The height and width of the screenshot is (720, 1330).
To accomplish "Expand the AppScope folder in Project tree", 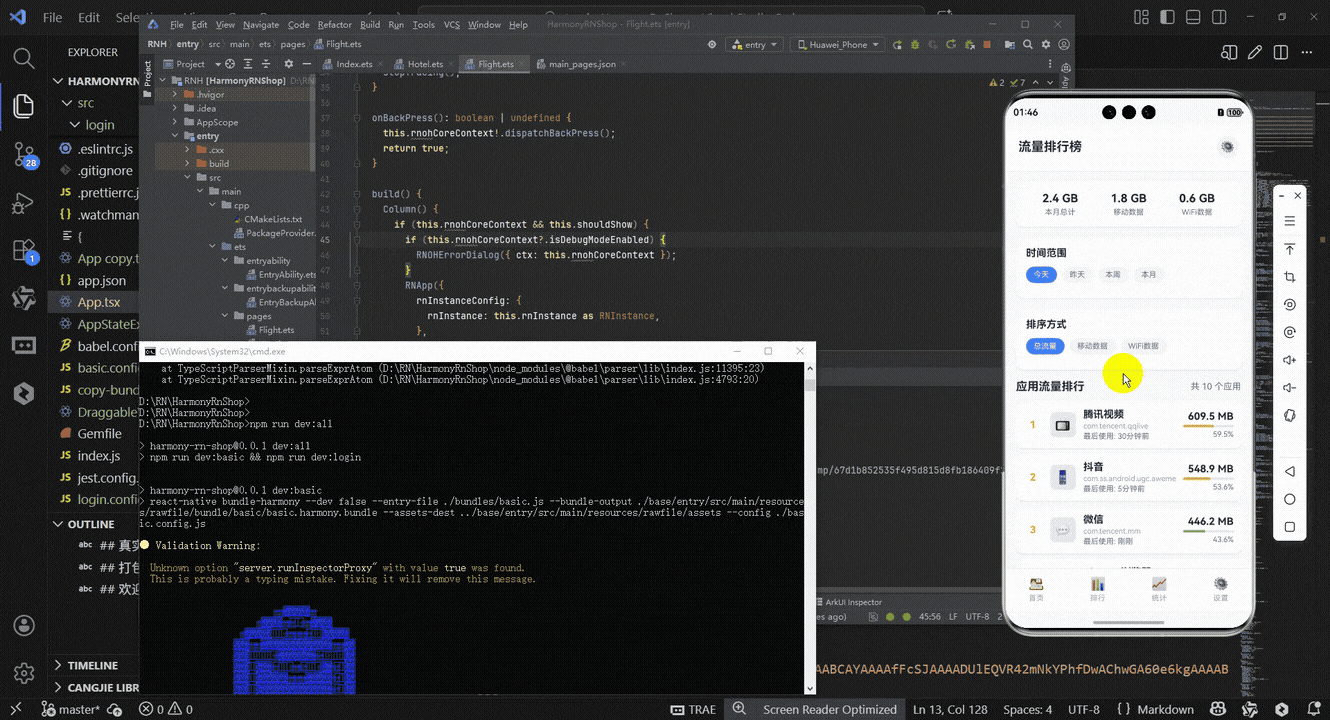I will point(175,122).
